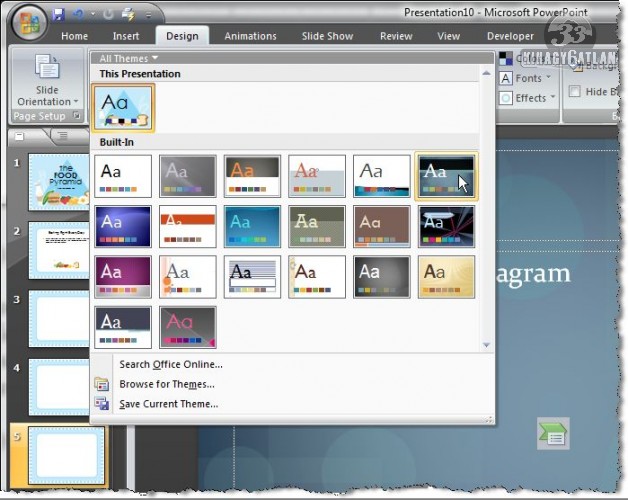Screen dimensions: 628x500
Task: Open the Slide Show ribbon tab
Action: click(x=328, y=36)
